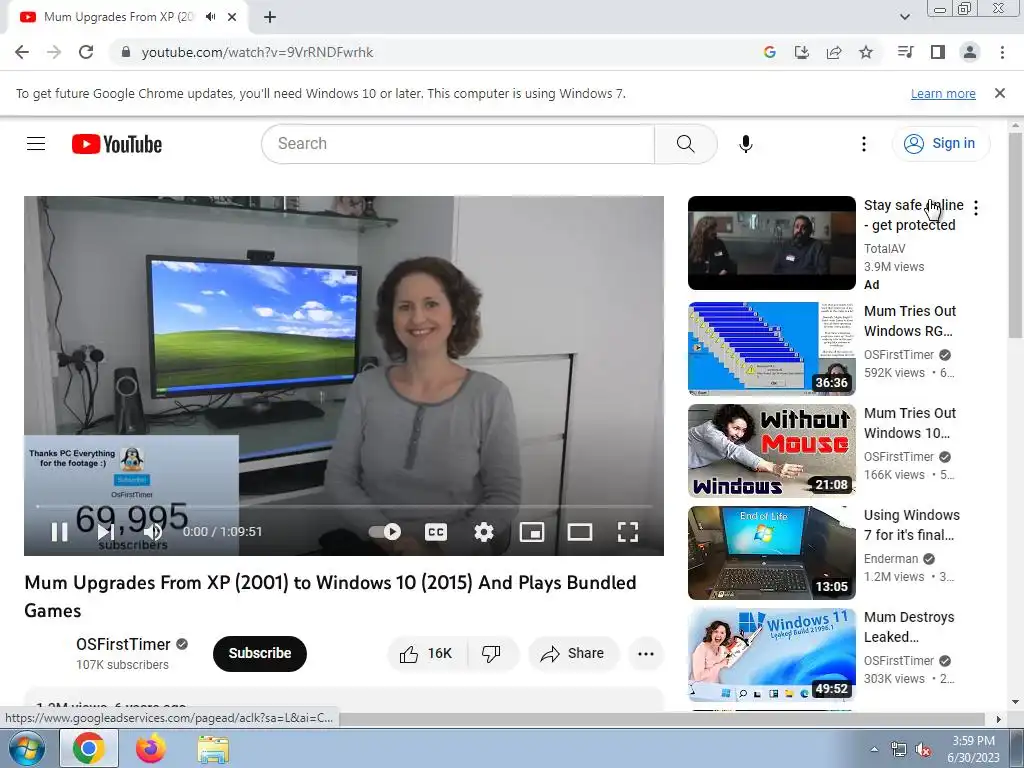Dislike this video
Image resolution: width=1024 pixels, height=768 pixels.
[491, 653]
